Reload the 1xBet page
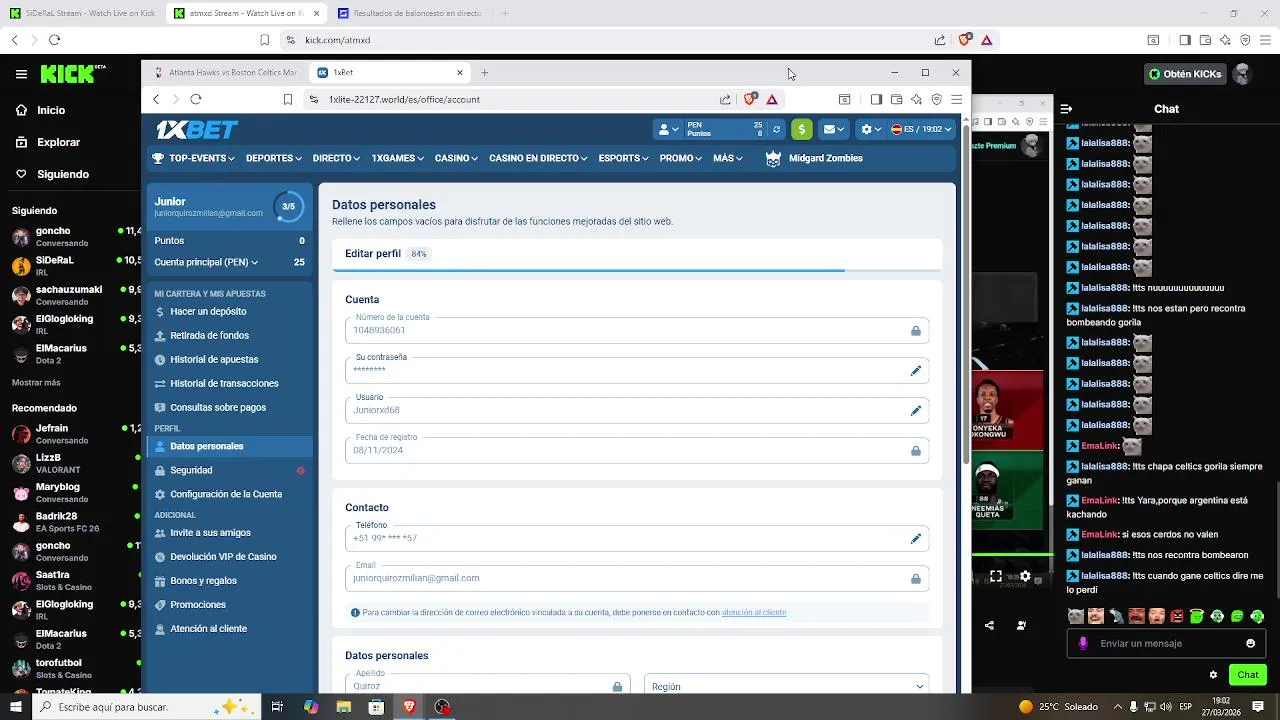 196,99
